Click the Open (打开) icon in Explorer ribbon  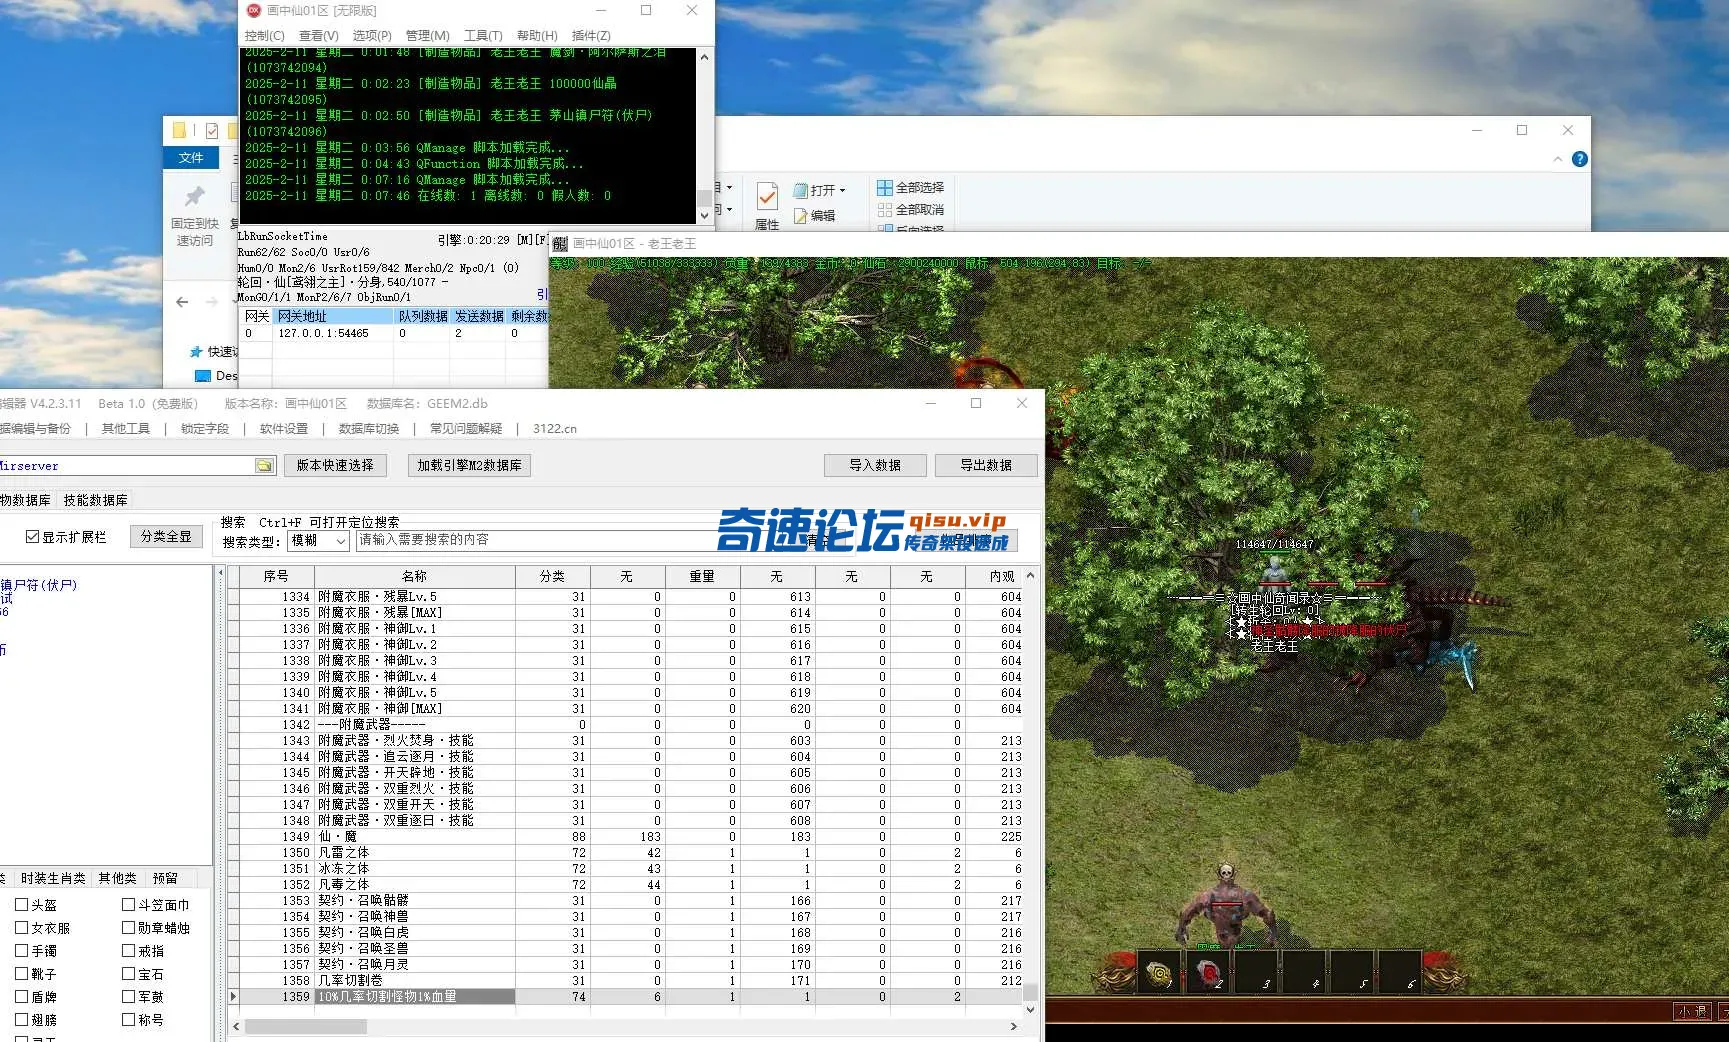(801, 190)
